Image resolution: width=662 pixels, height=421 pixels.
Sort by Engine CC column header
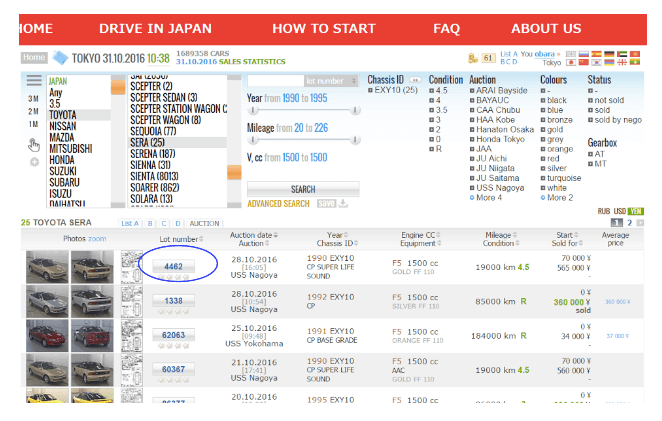(x=421, y=235)
